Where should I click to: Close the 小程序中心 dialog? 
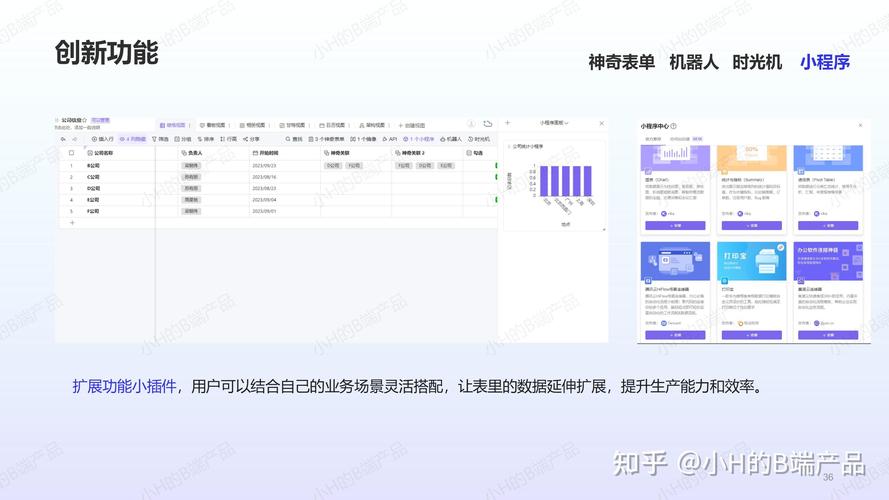coord(860,125)
